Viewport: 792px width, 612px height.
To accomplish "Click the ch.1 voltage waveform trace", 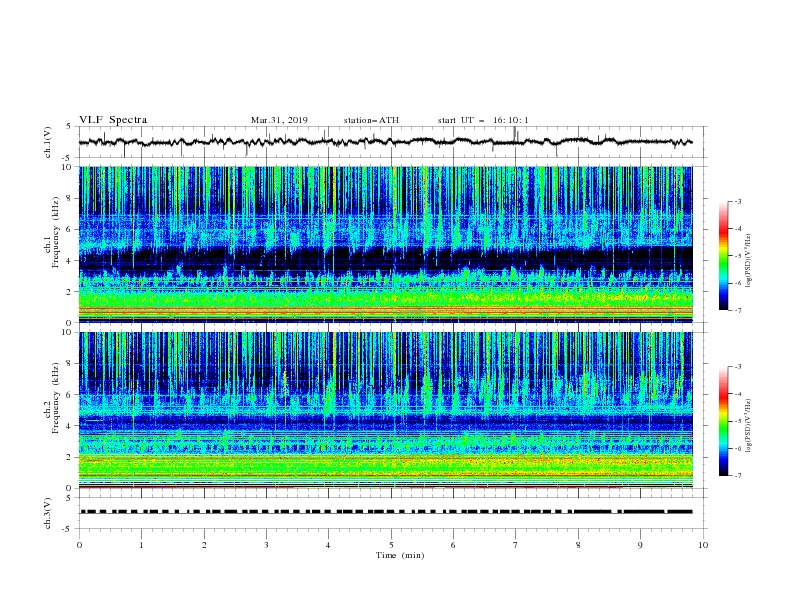I will click(x=385, y=142).
